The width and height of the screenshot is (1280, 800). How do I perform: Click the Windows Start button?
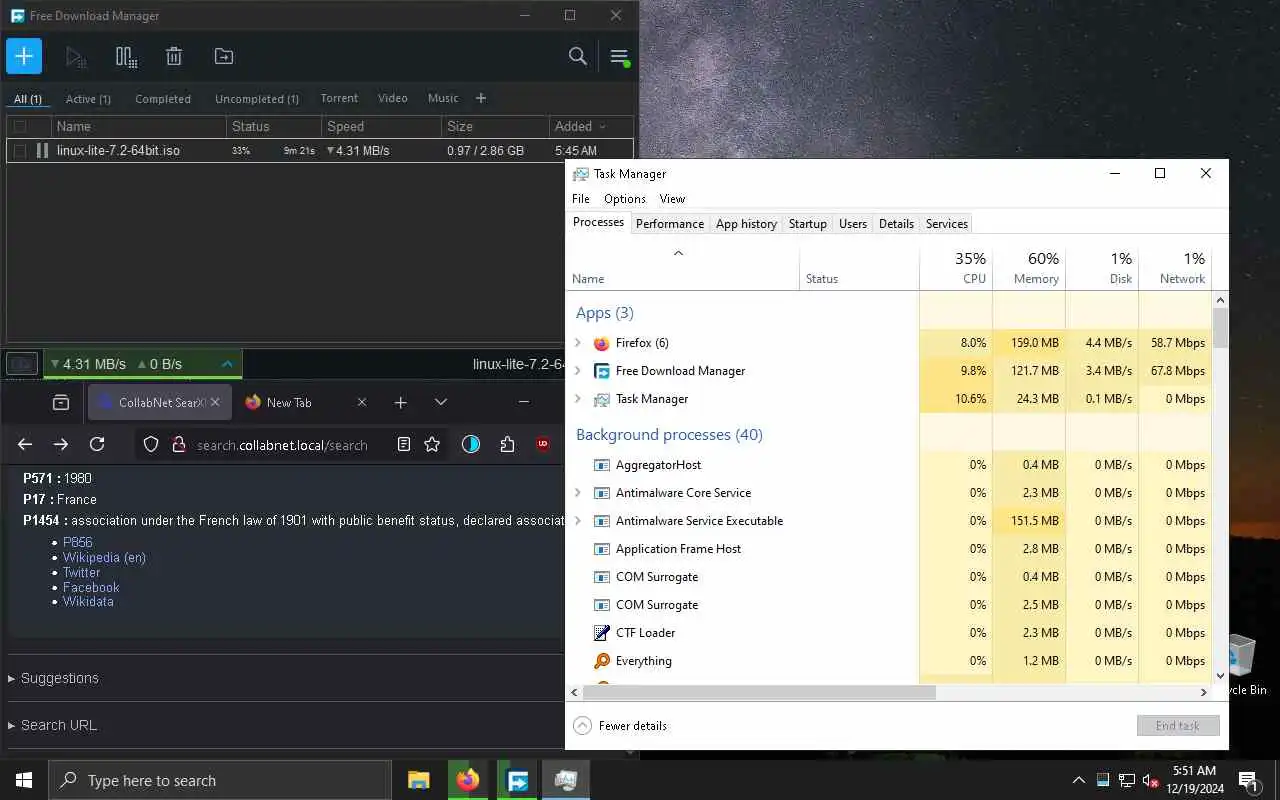[24, 780]
